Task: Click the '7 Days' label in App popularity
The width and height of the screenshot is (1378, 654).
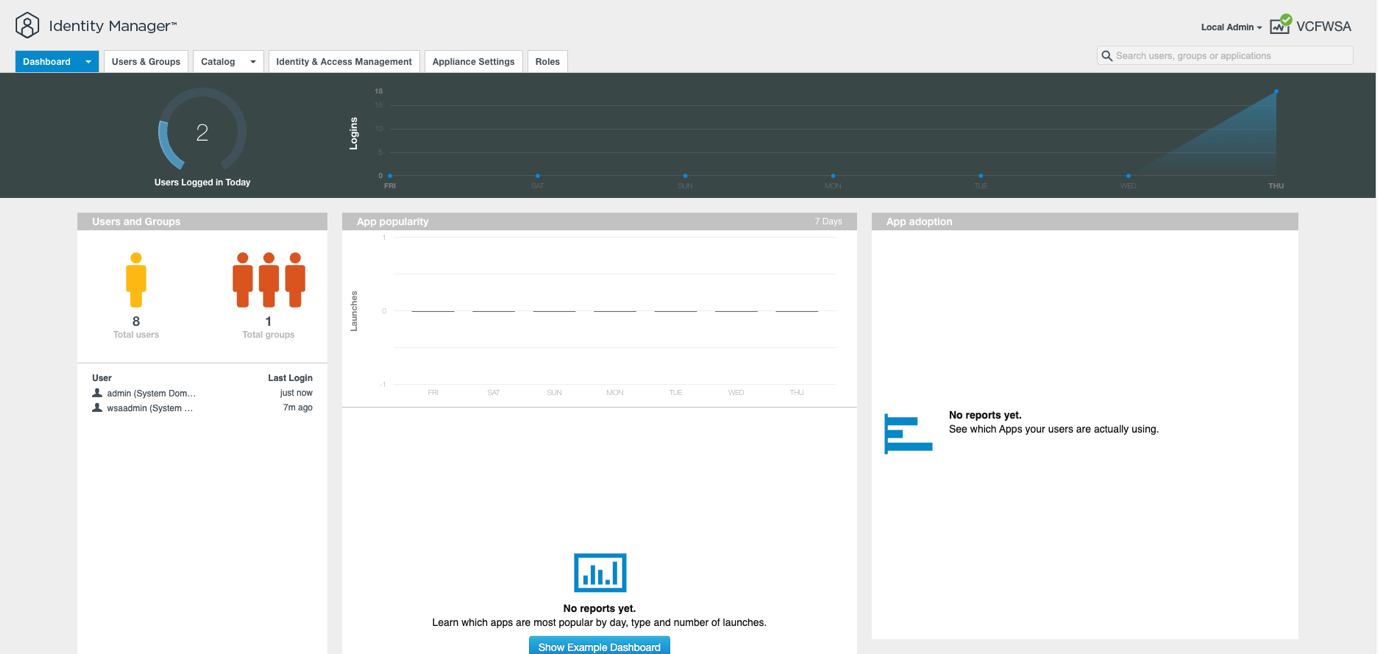Action: [828, 221]
